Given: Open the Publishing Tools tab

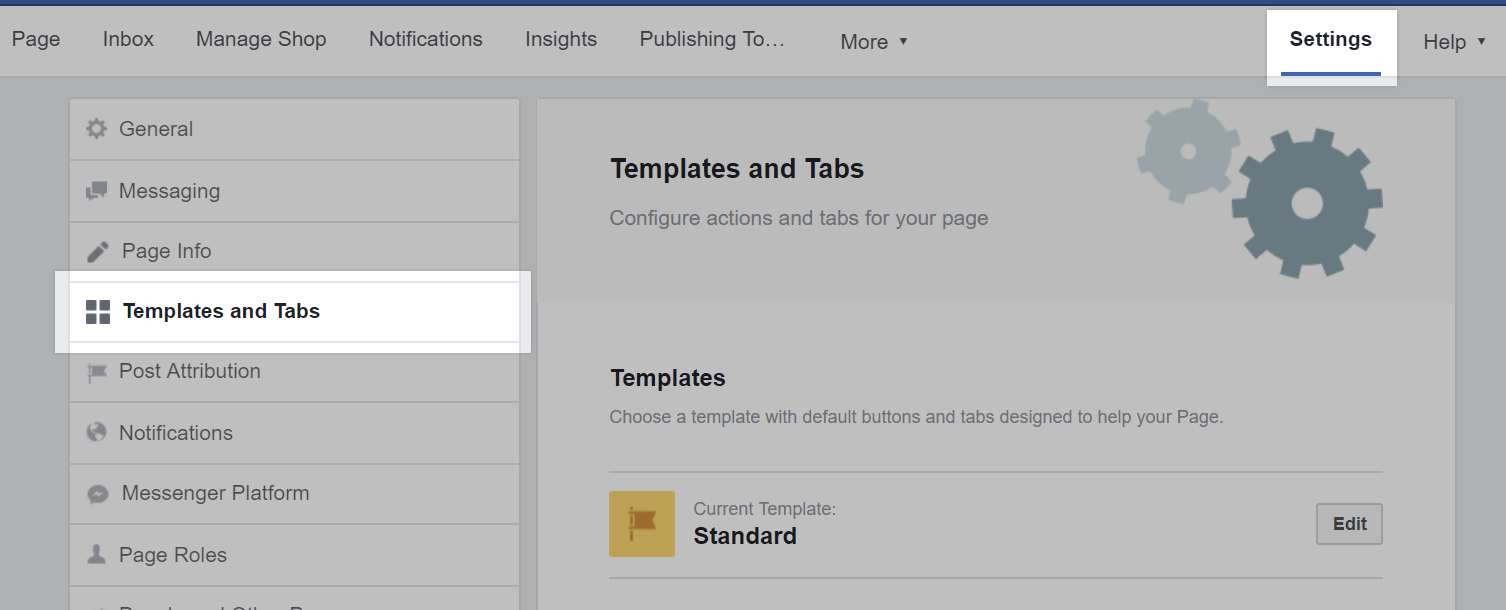Looking at the screenshot, I should click(712, 39).
